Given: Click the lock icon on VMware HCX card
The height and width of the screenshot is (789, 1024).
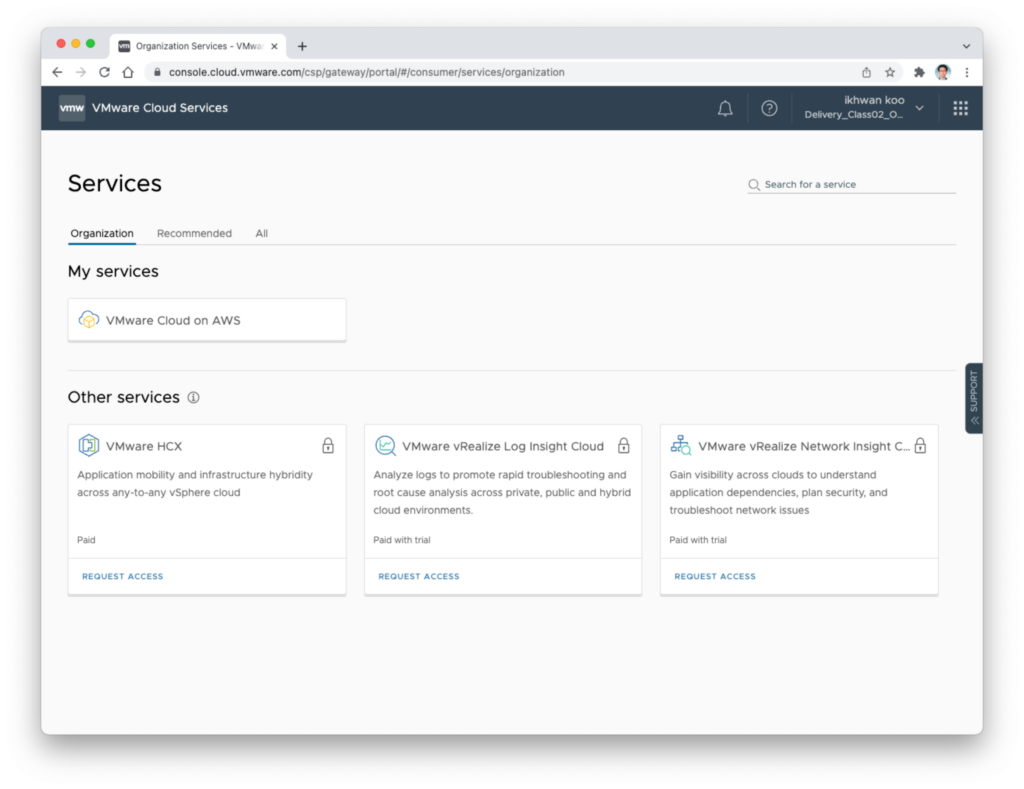Looking at the screenshot, I should [x=328, y=446].
